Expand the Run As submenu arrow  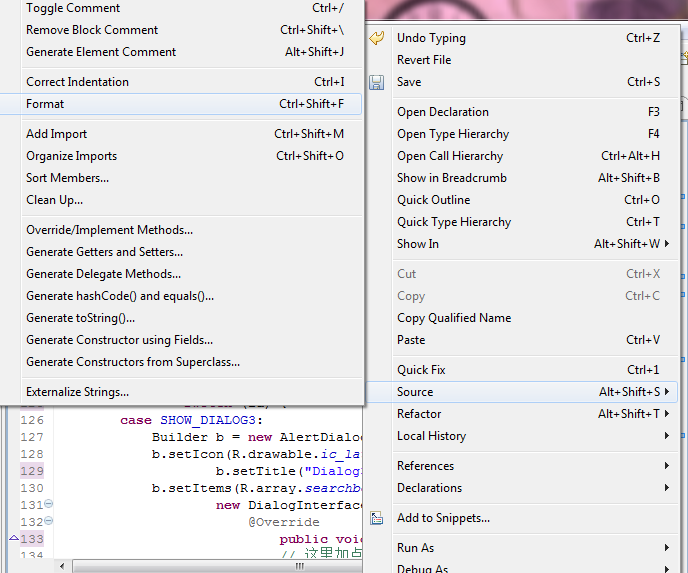point(667,548)
